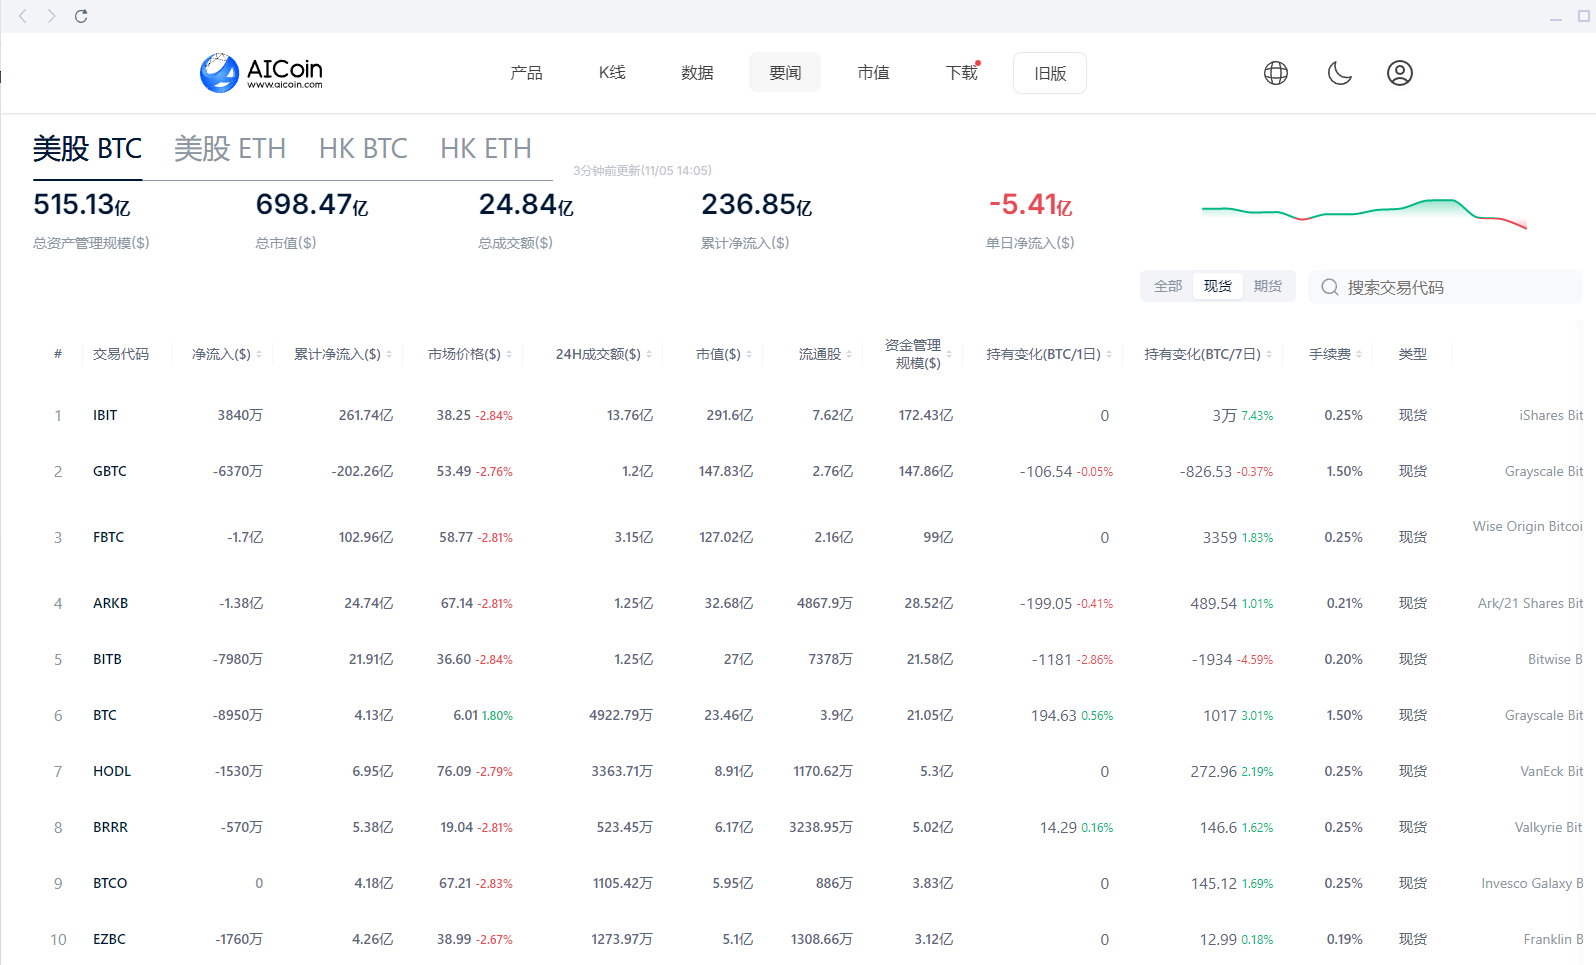Click the net inflow sparkline chart
The width and height of the screenshot is (1596, 965).
tap(1364, 214)
